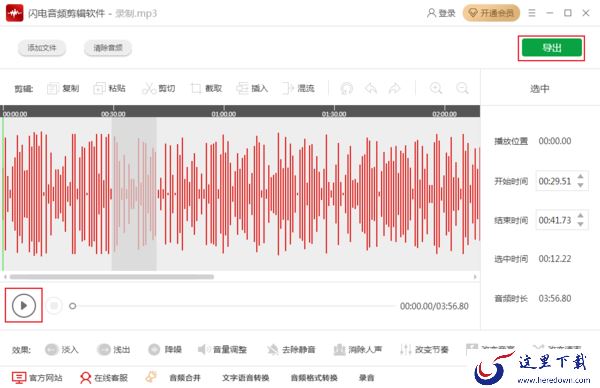Decrease the end time (结束时间) value
The height and width of the screenshot is (388, 600).
580,224
